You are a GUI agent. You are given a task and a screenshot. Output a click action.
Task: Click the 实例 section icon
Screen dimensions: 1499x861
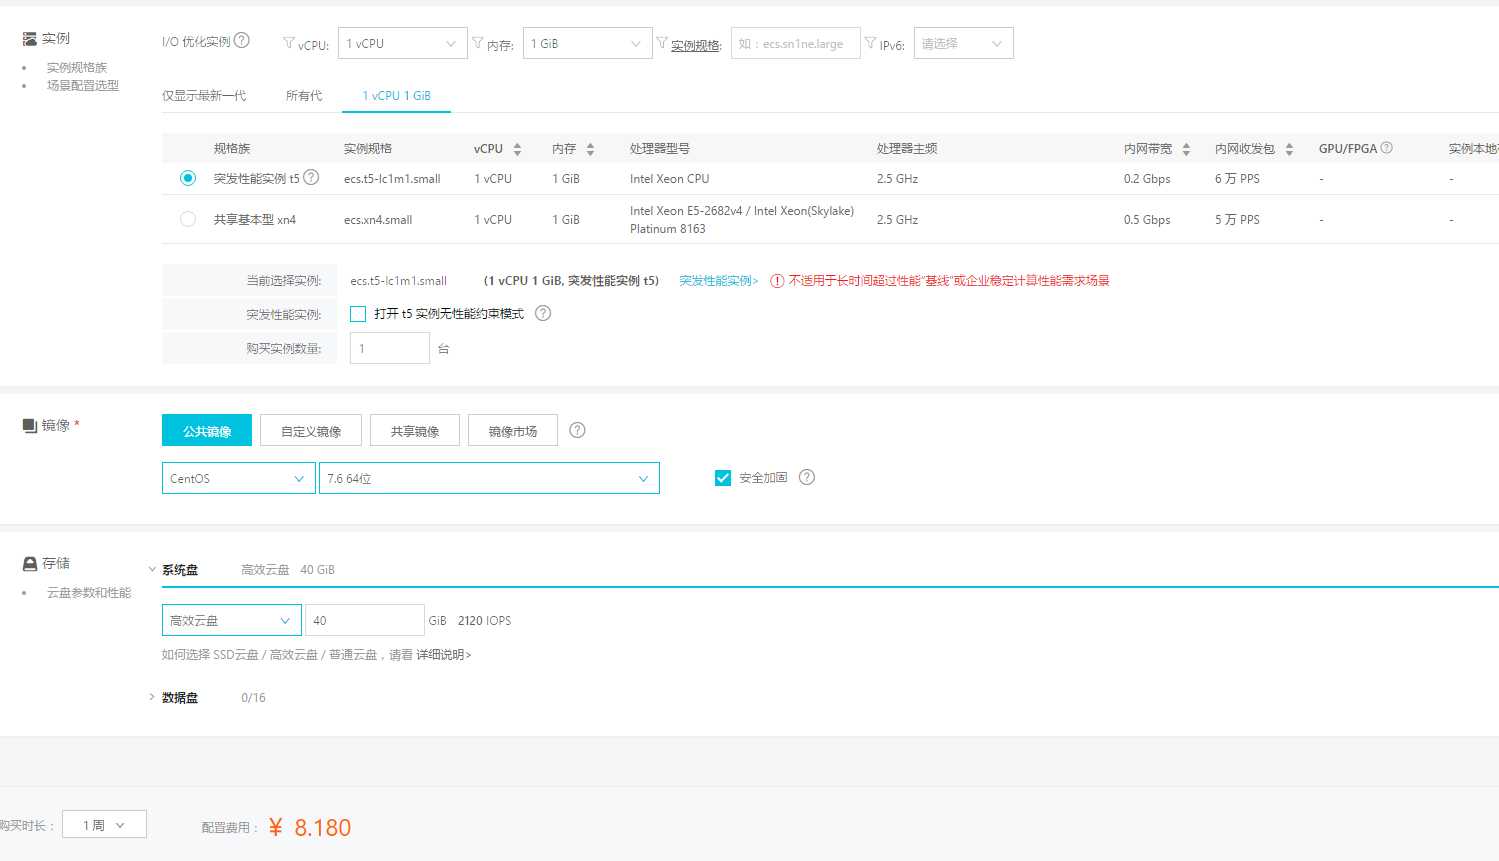pyautogui.click(x=29, y=38)
